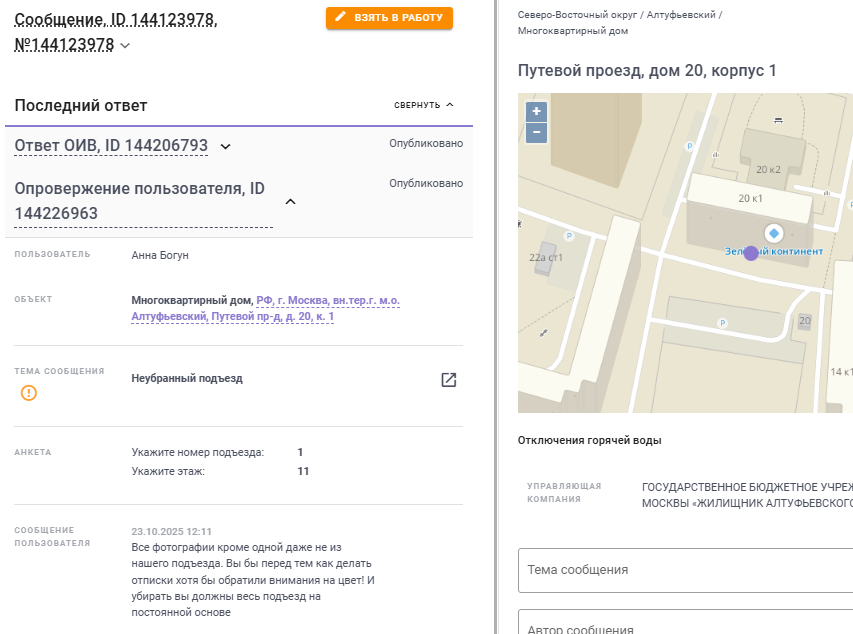Click the orange warning icon under Тема сообщения
This screenshot has width=853, height=634.
click(29, 393)
